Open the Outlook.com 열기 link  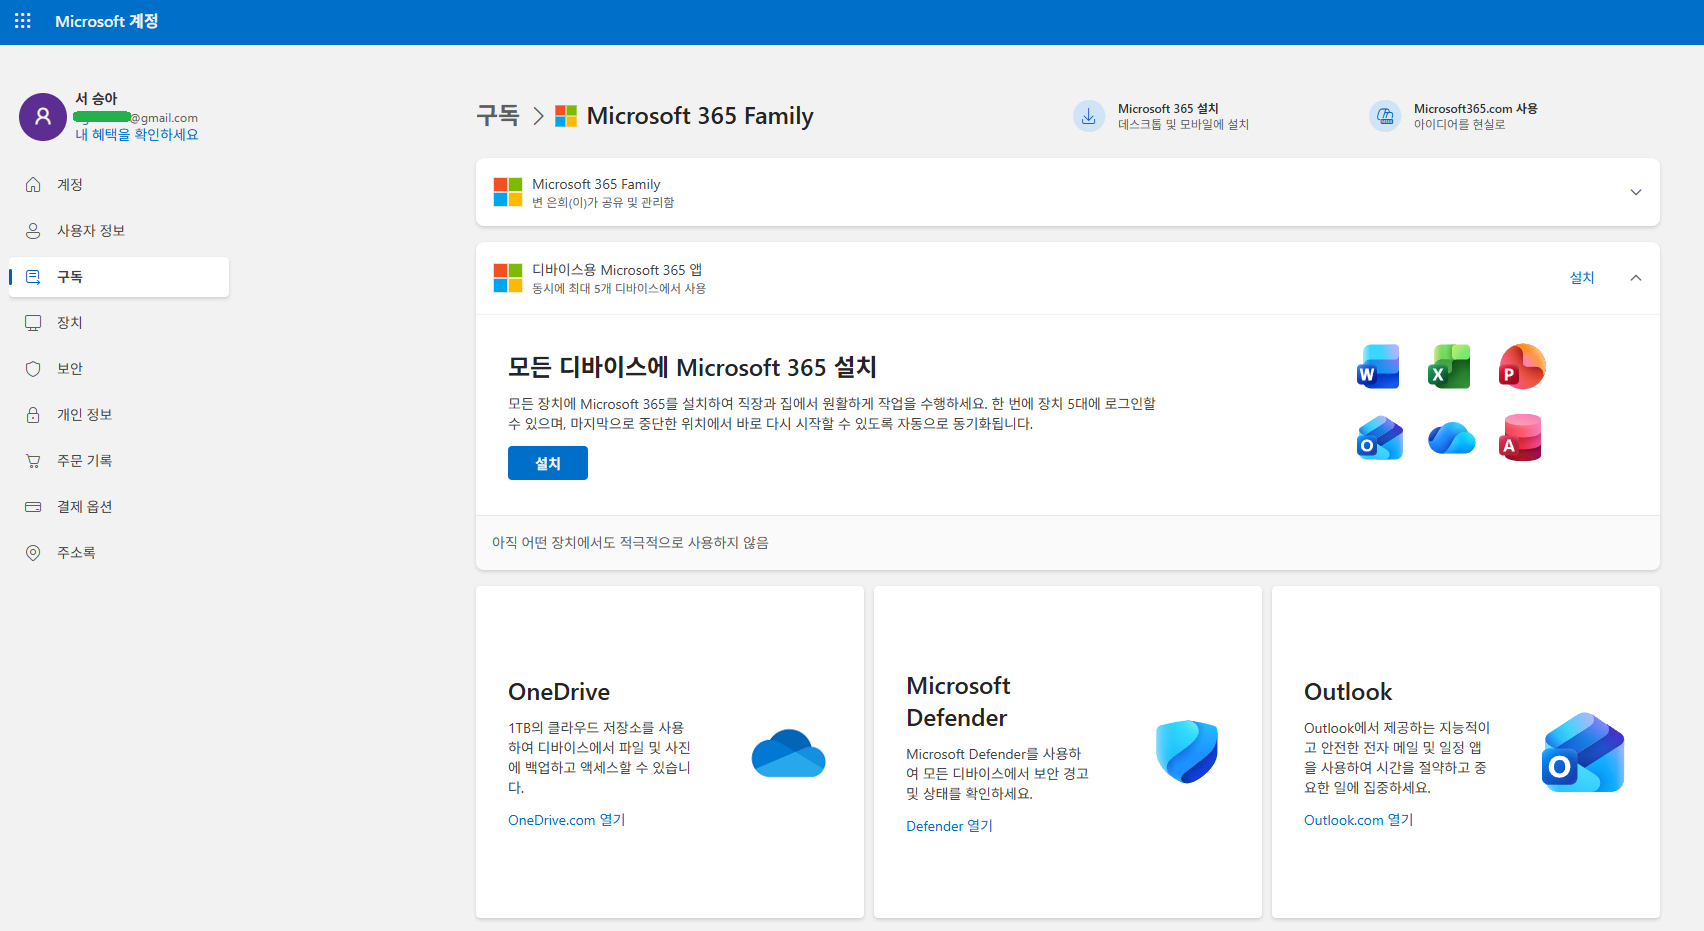(1358, 820)
